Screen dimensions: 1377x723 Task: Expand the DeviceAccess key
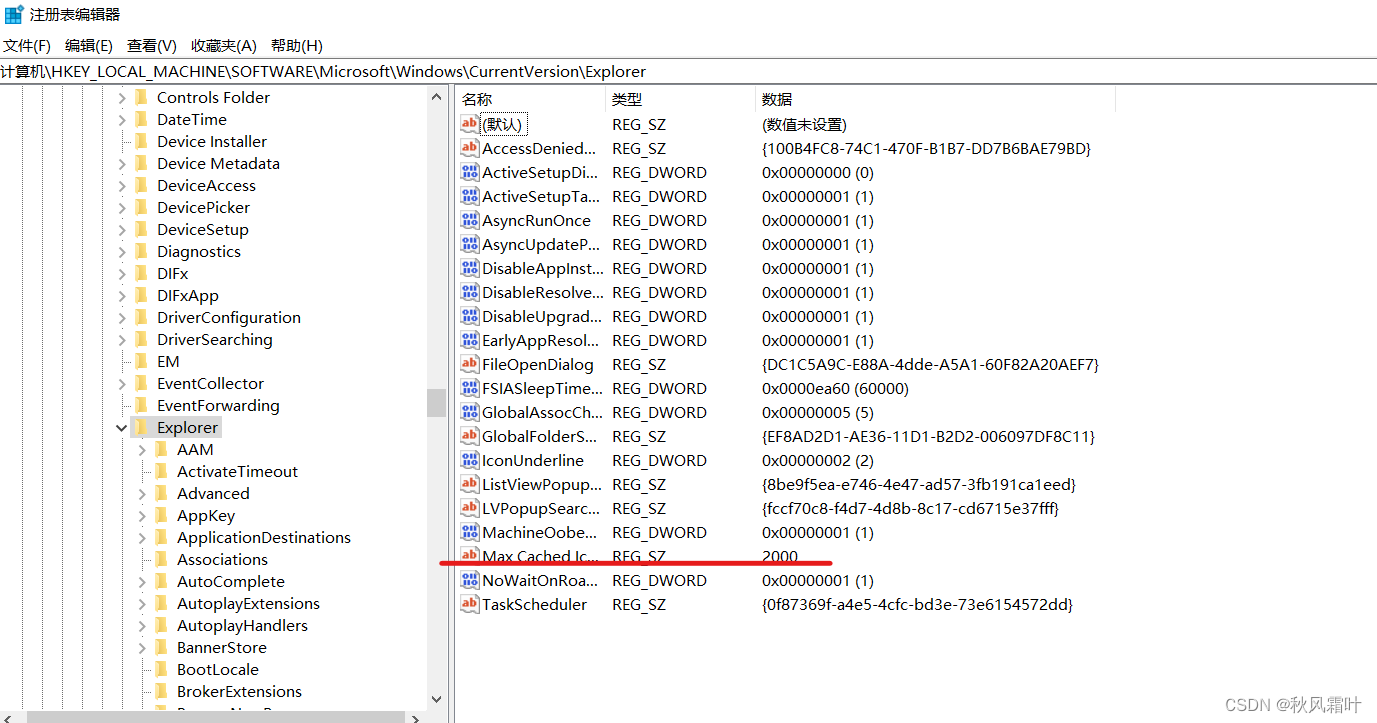point(122,185)
